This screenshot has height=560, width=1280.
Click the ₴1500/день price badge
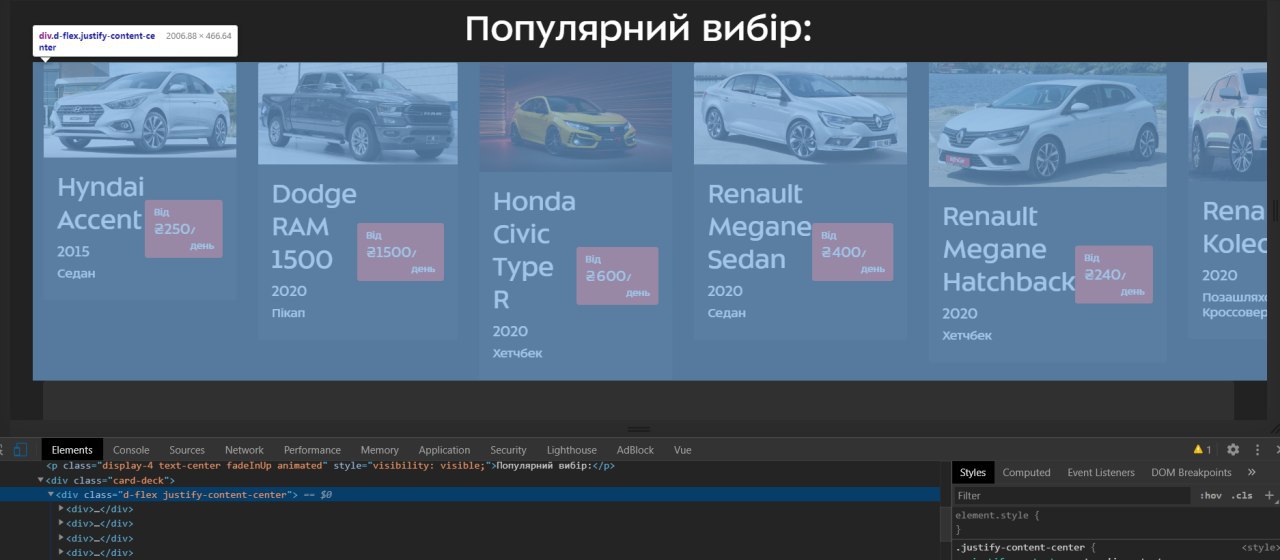tap(400, 252)
